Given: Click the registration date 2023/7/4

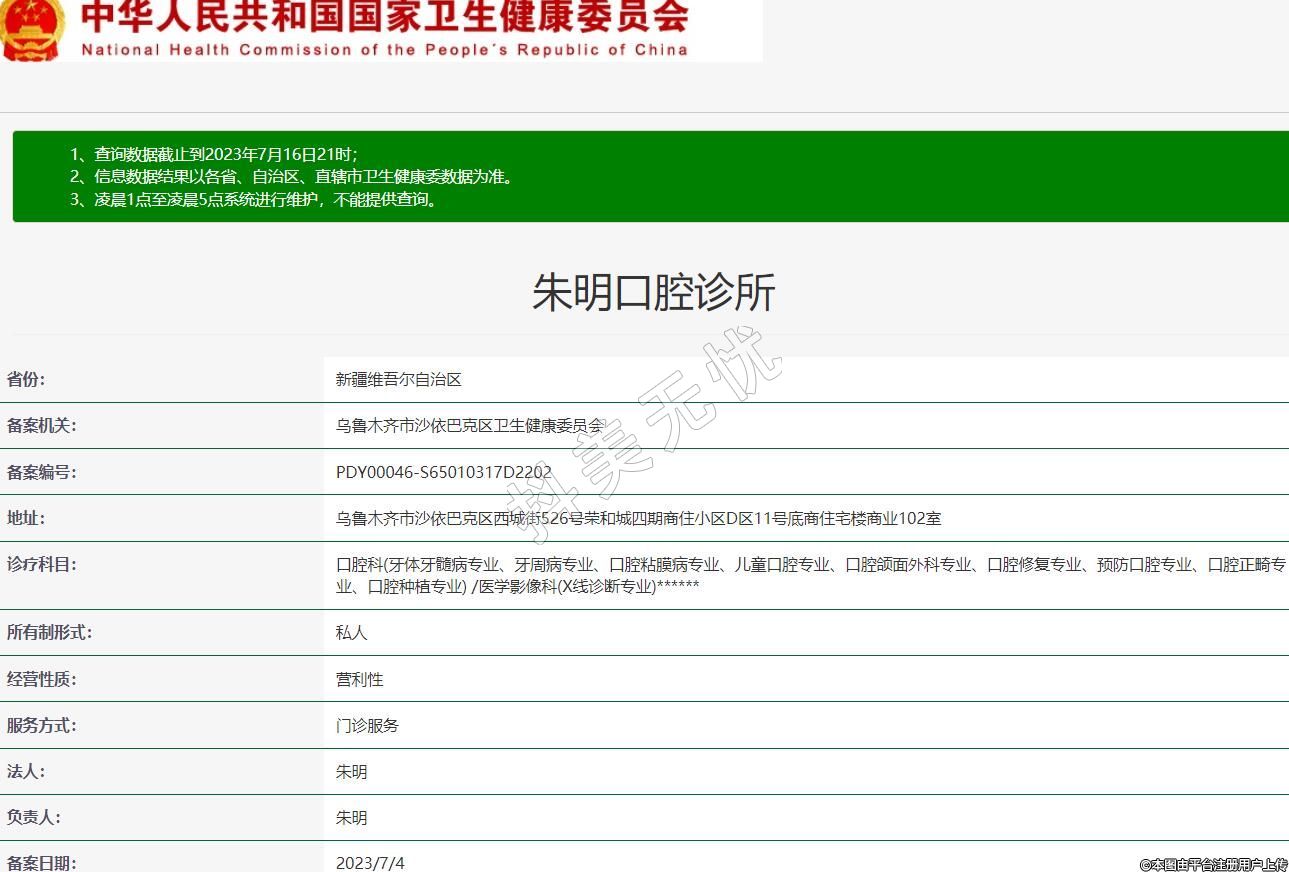Looking at the screenshot, I should point(370,862).
